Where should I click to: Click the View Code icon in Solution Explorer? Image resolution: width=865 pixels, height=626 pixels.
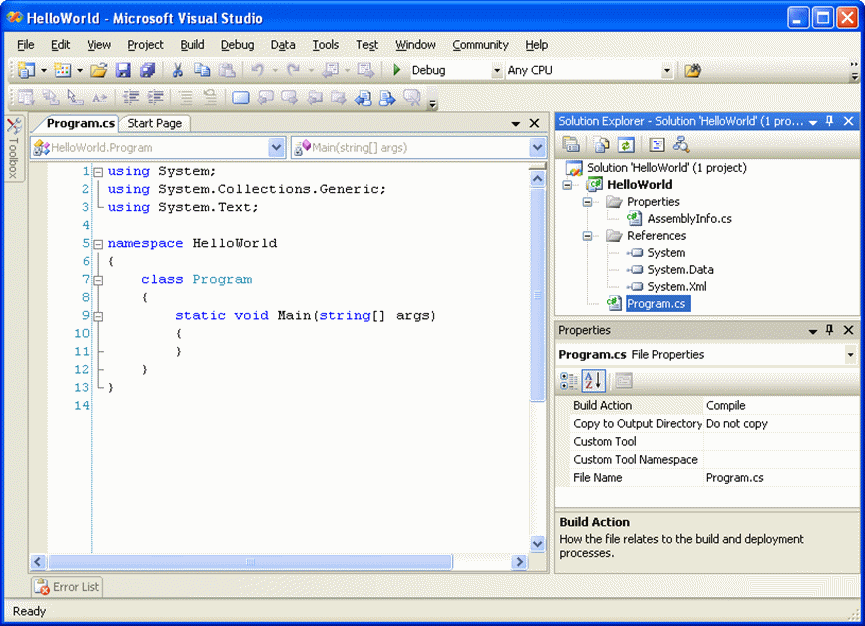pyautogui.click(x=656, y=145)
